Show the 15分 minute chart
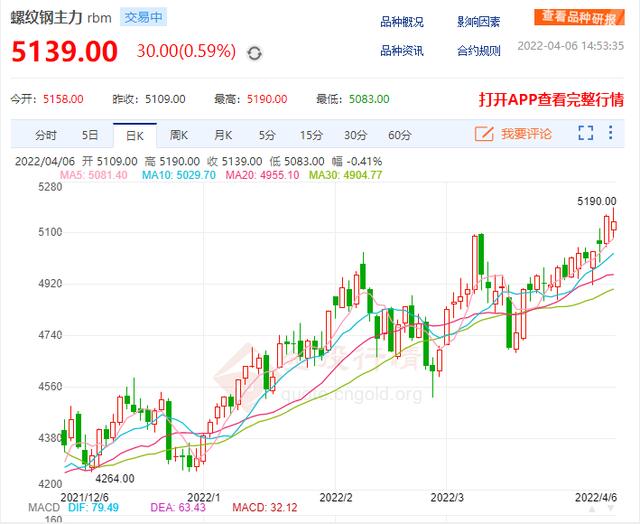 [x=311, y=134]
